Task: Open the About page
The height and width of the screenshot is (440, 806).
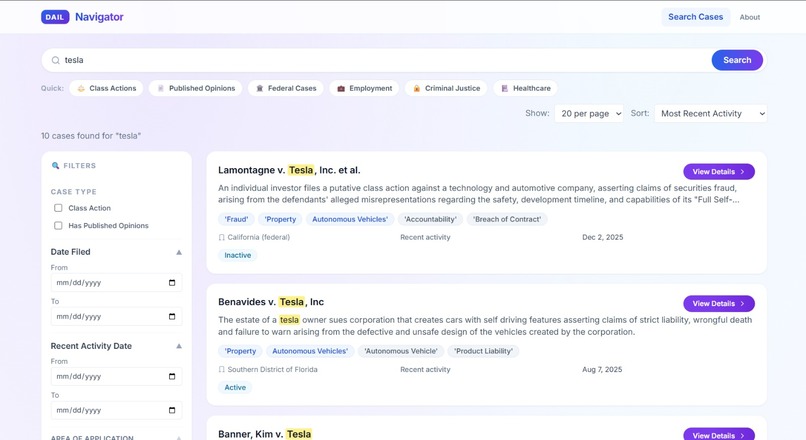Action: [x=749, y=17]
